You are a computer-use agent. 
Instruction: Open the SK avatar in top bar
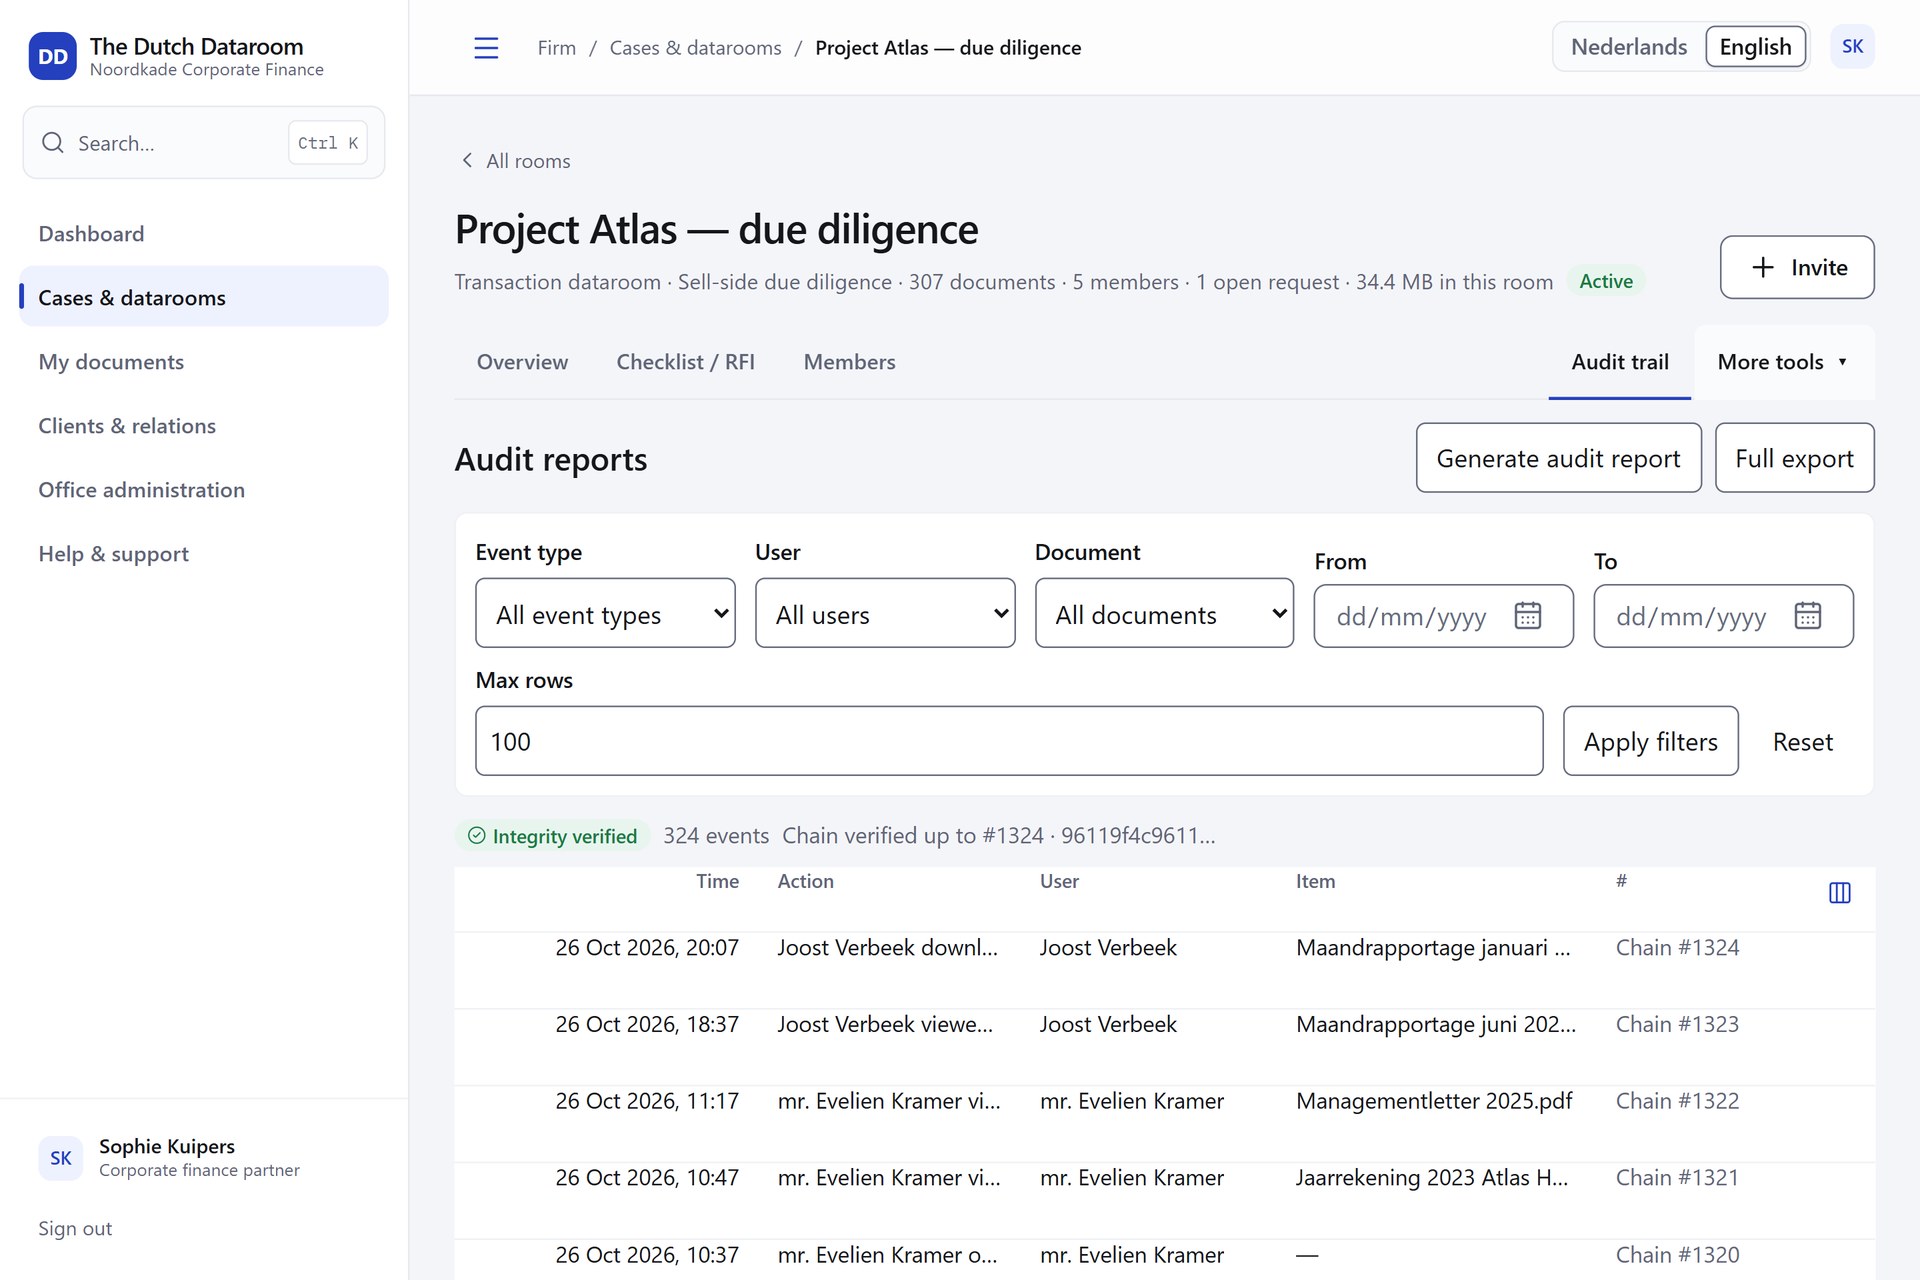point(1852,47)
